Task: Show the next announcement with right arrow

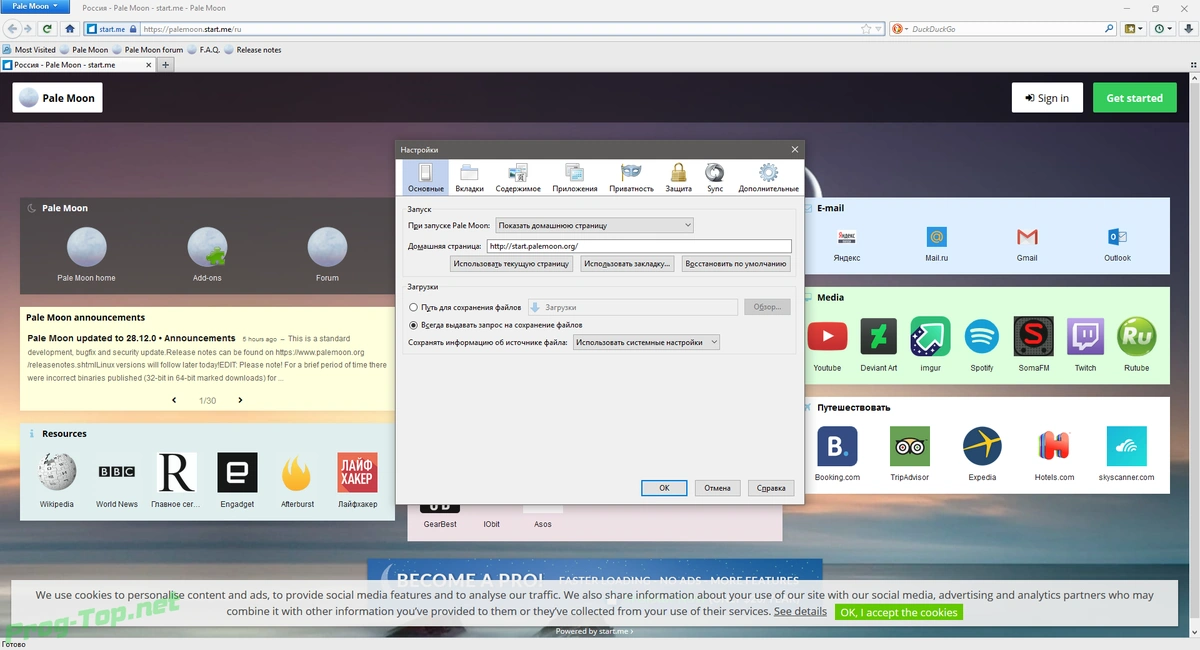Action: (240, 400)
